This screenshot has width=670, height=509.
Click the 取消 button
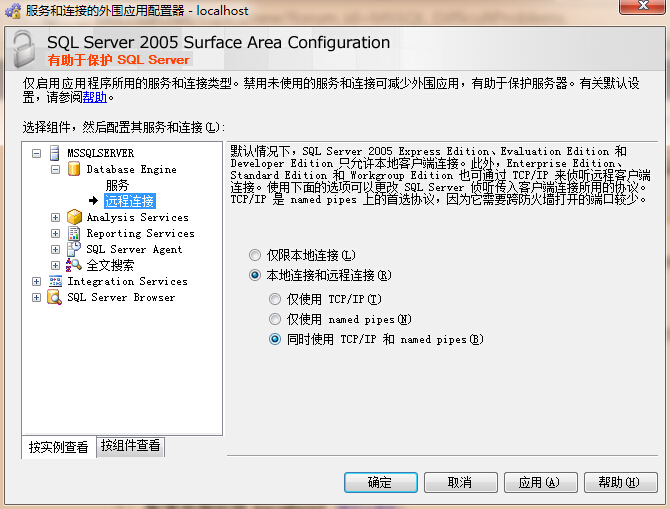pos(461,483)
